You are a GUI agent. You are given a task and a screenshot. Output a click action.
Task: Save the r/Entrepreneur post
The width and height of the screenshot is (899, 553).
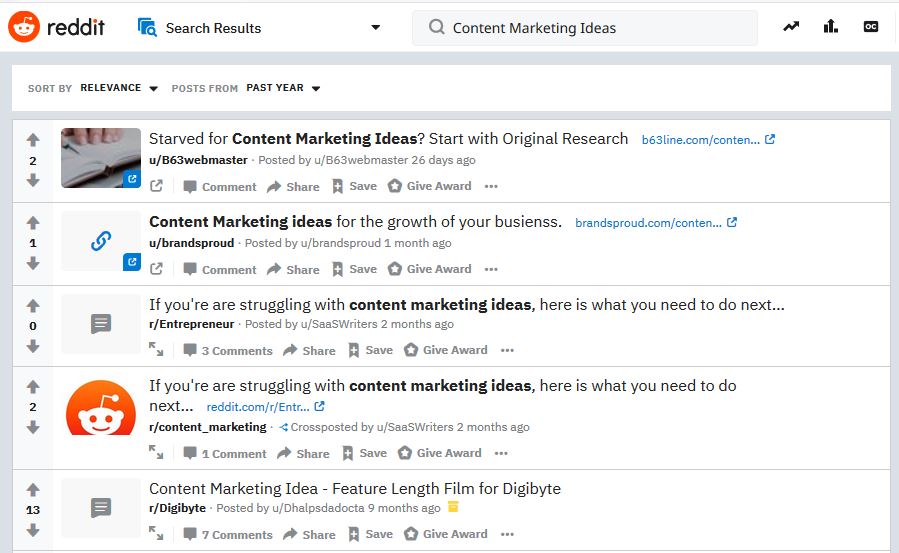point(370,350)
